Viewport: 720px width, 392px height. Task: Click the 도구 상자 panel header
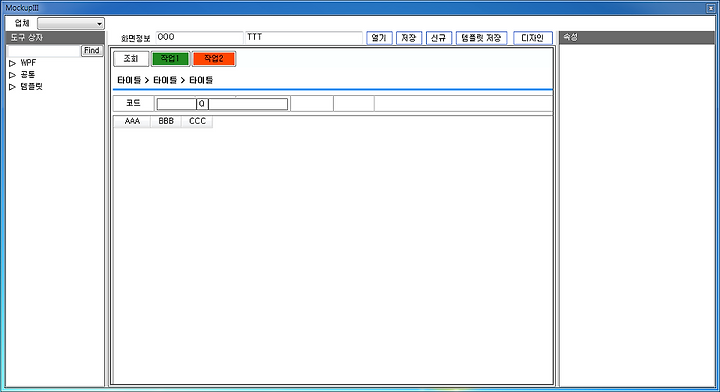point(55,38)
